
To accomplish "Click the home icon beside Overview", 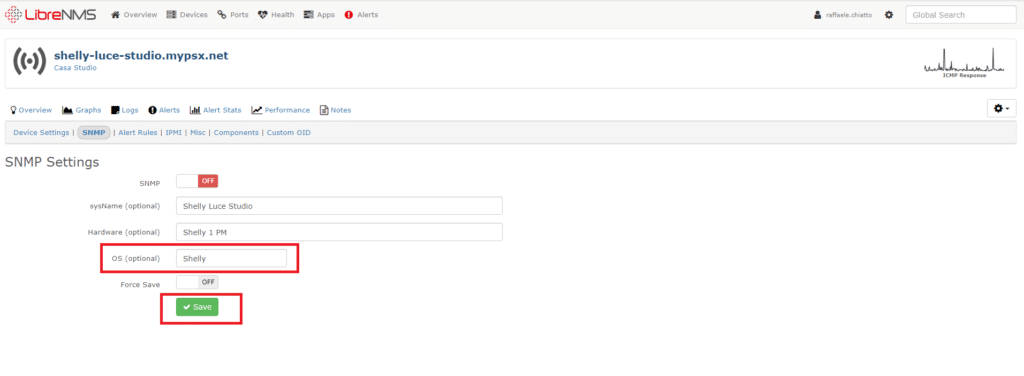I will pyautogui.click(x=116, y=14).
